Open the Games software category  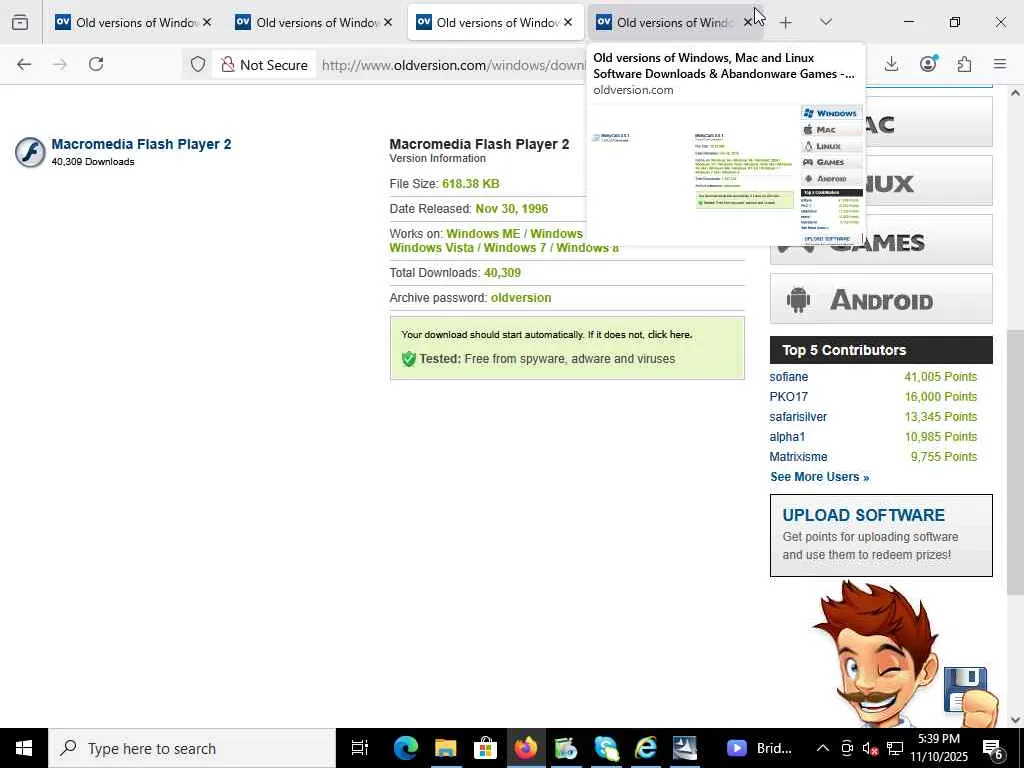point(881,241)
